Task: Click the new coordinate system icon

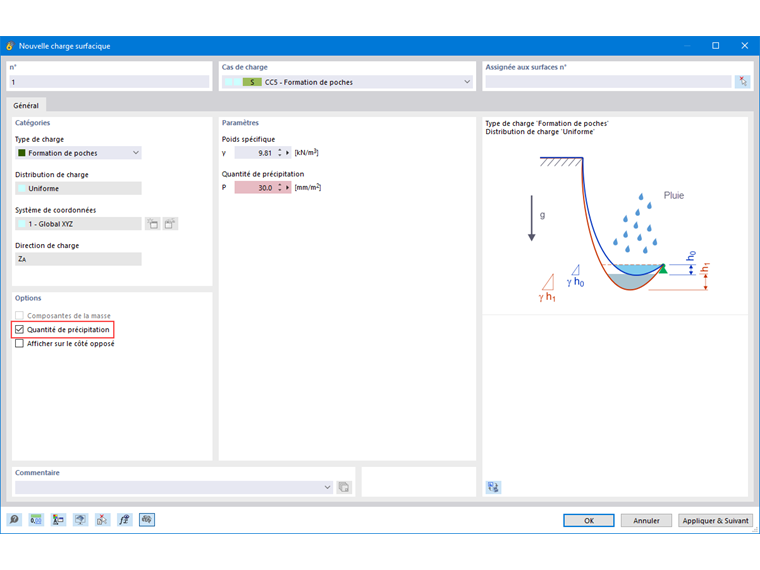Action: (153, 223)
